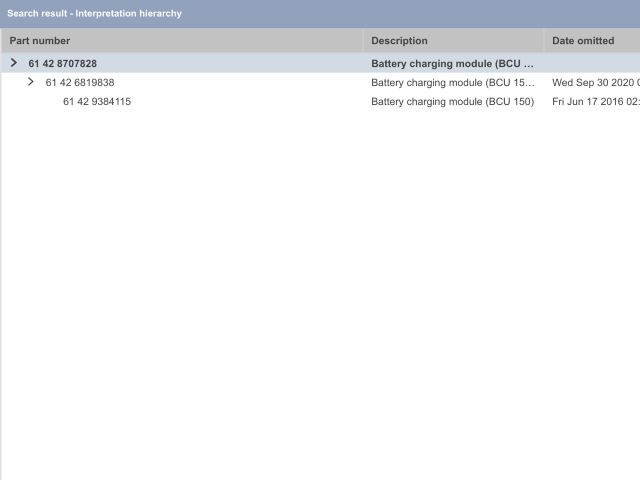The image size is (640, 480).
Task: Click the bold Battery charging module description
Action: point(452,64)
